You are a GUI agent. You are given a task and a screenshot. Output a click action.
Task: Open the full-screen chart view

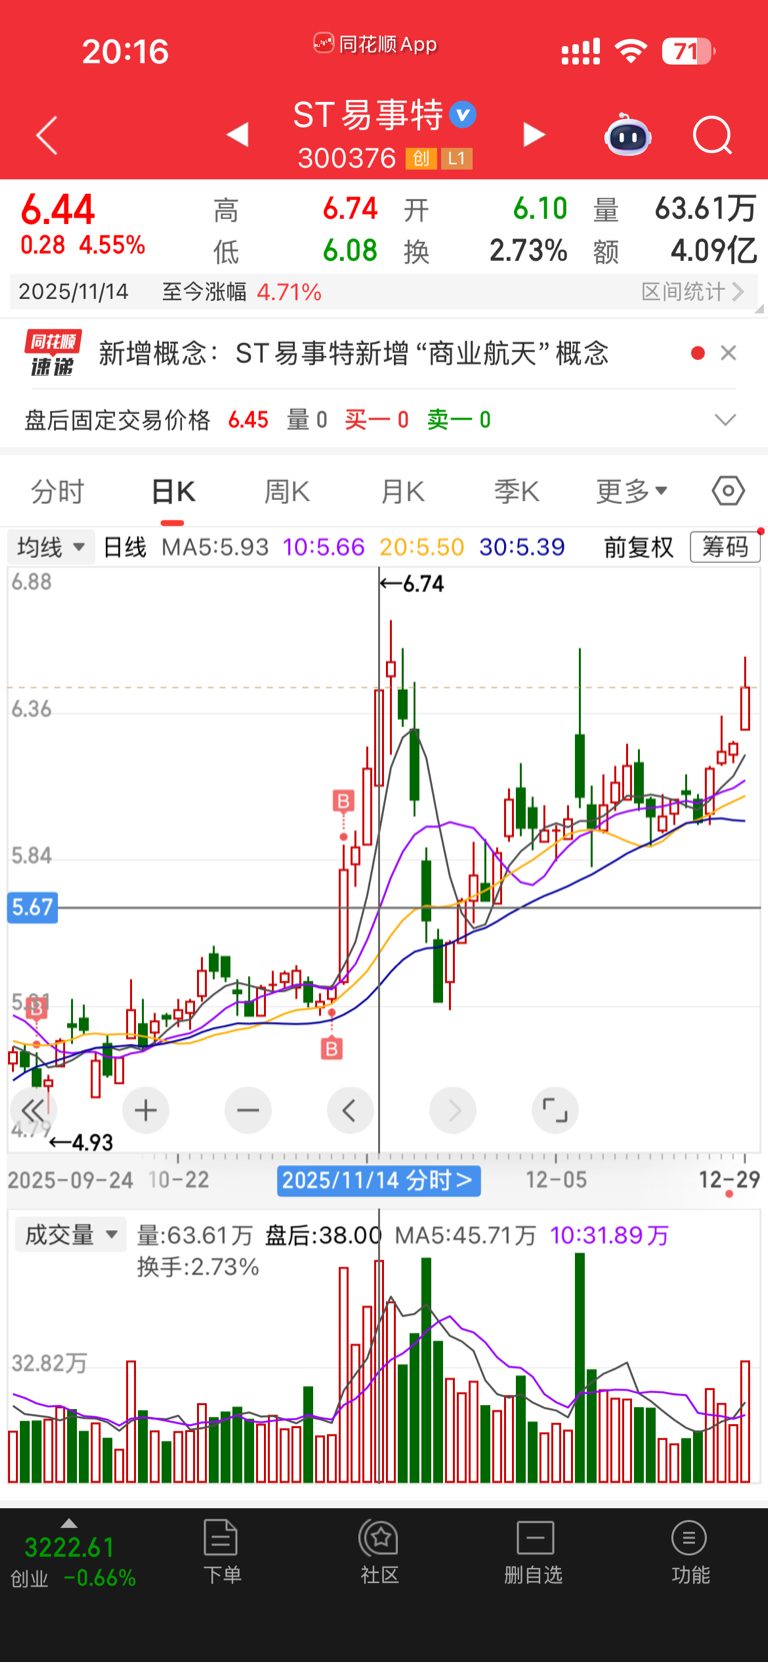555,1110
